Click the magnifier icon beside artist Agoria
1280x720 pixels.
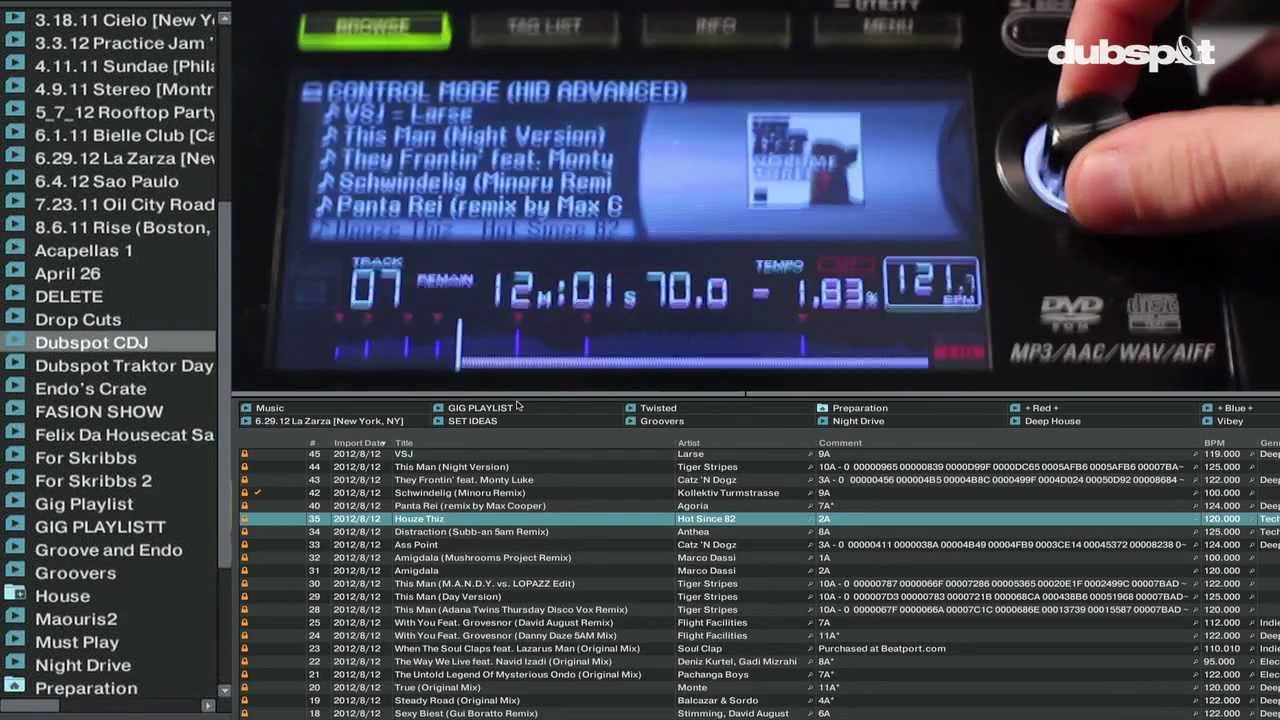pyautogui.click(x=811, y=506)
